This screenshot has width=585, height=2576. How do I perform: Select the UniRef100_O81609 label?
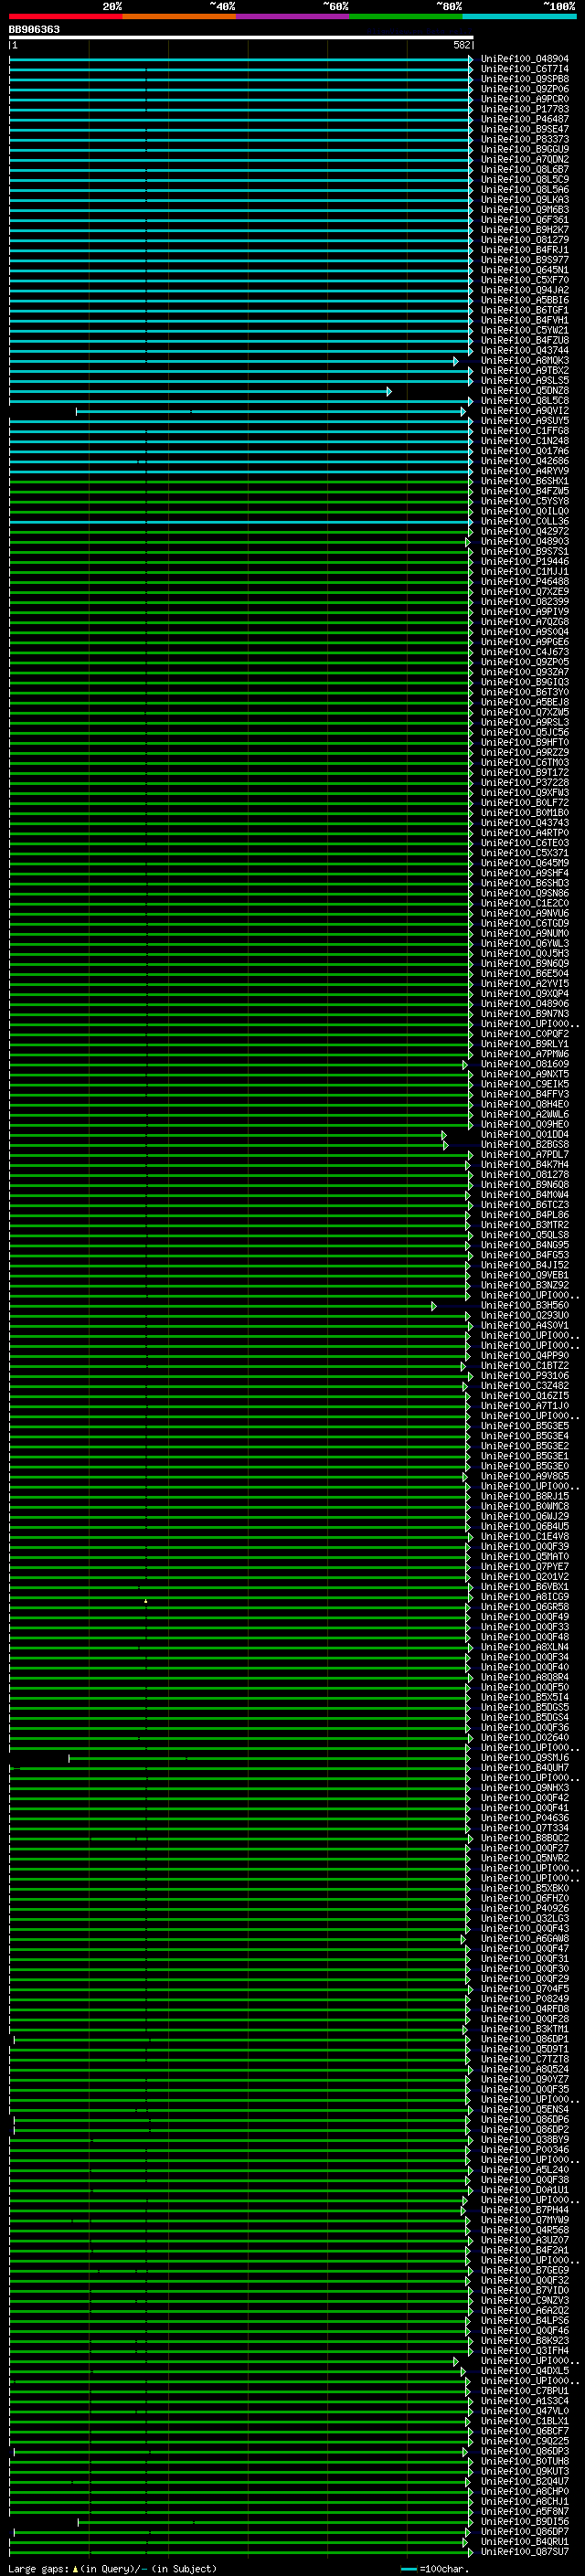(x=525, y=1064)
